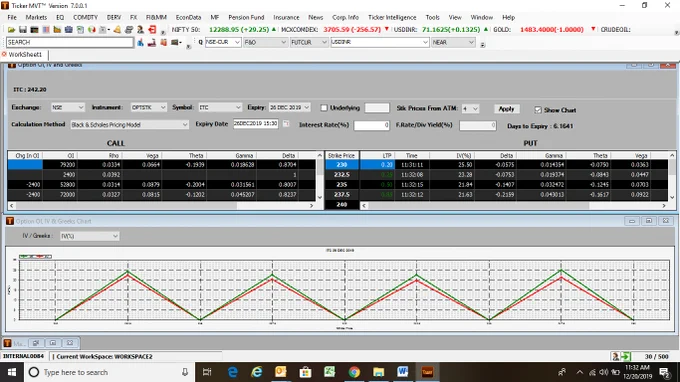Open Microsoft Edge from taskbar
Screen dimensions: 680x382
tap(232, 372)
